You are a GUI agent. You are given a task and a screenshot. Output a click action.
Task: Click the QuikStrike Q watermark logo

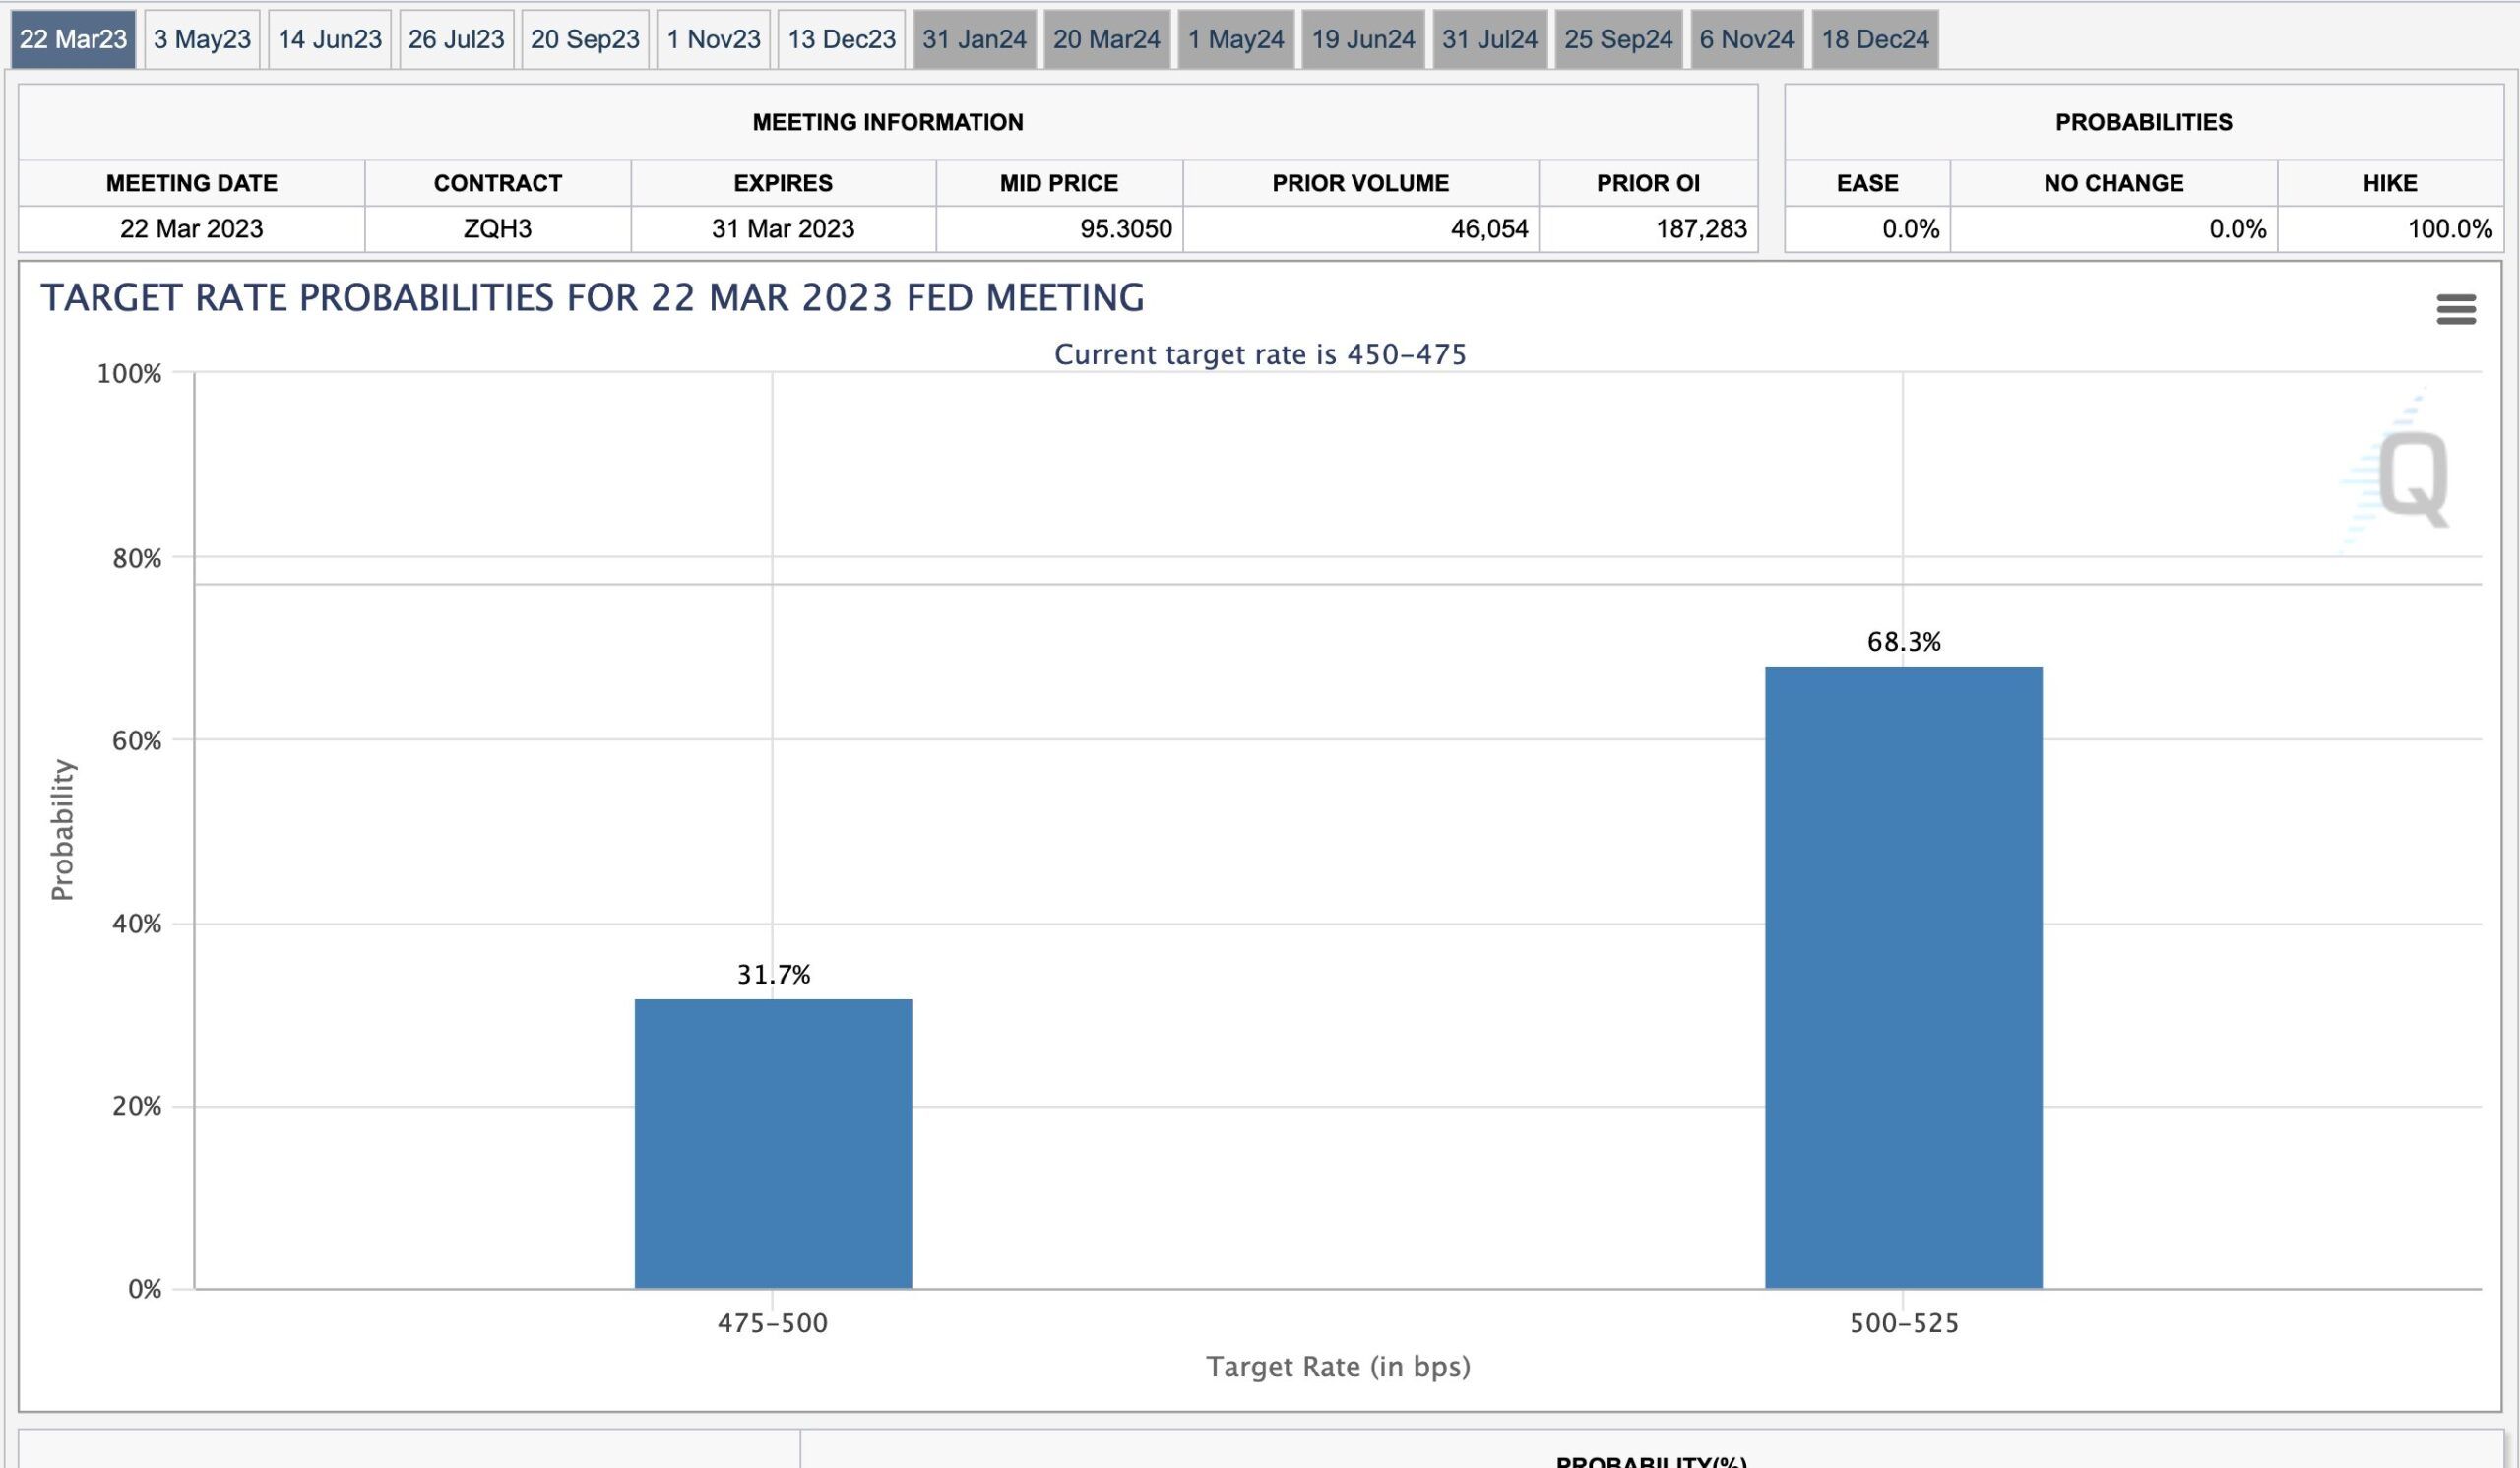click(x=2411, y=478)
